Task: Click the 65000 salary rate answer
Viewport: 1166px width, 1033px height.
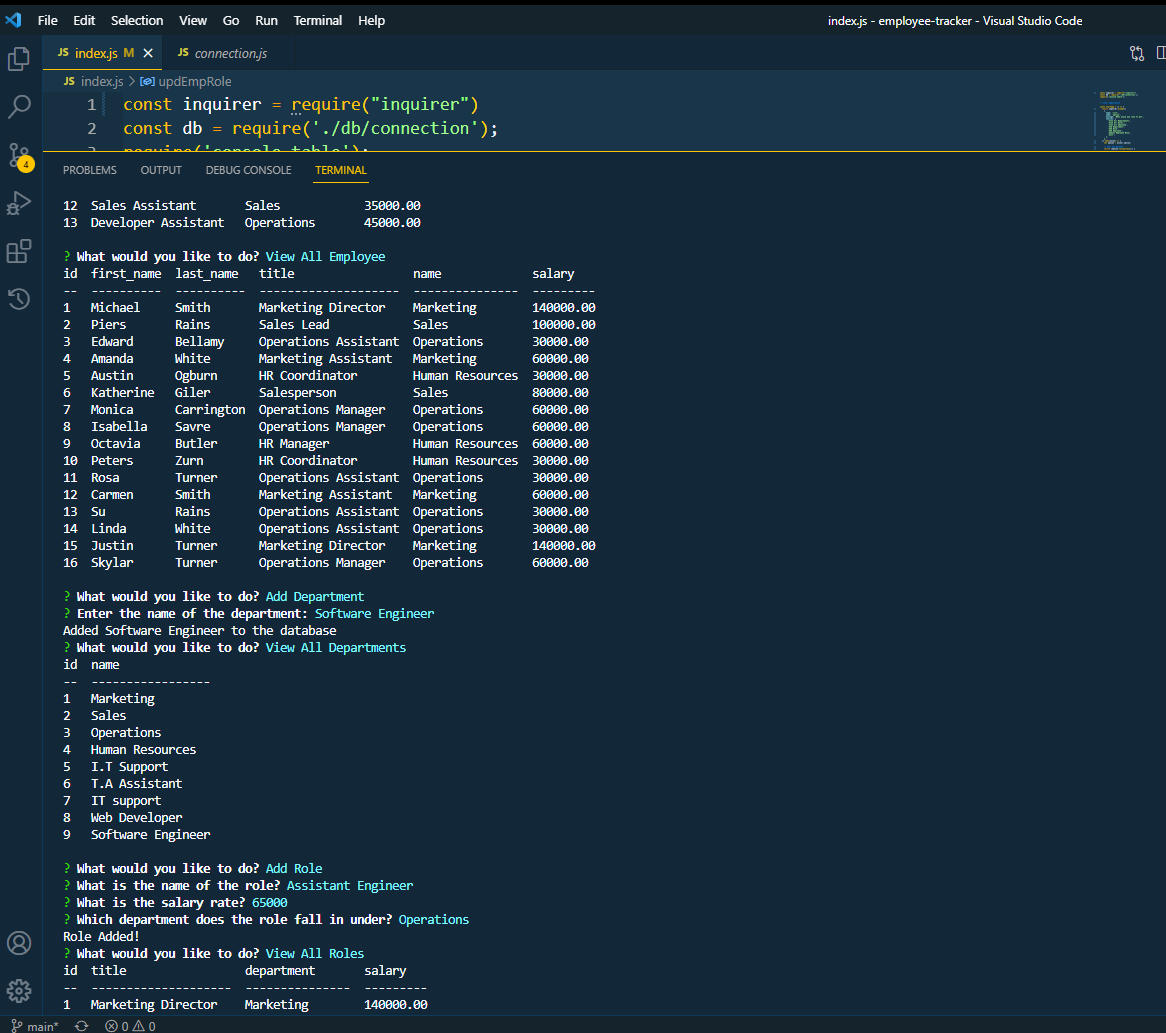Action: click(269, 903)
